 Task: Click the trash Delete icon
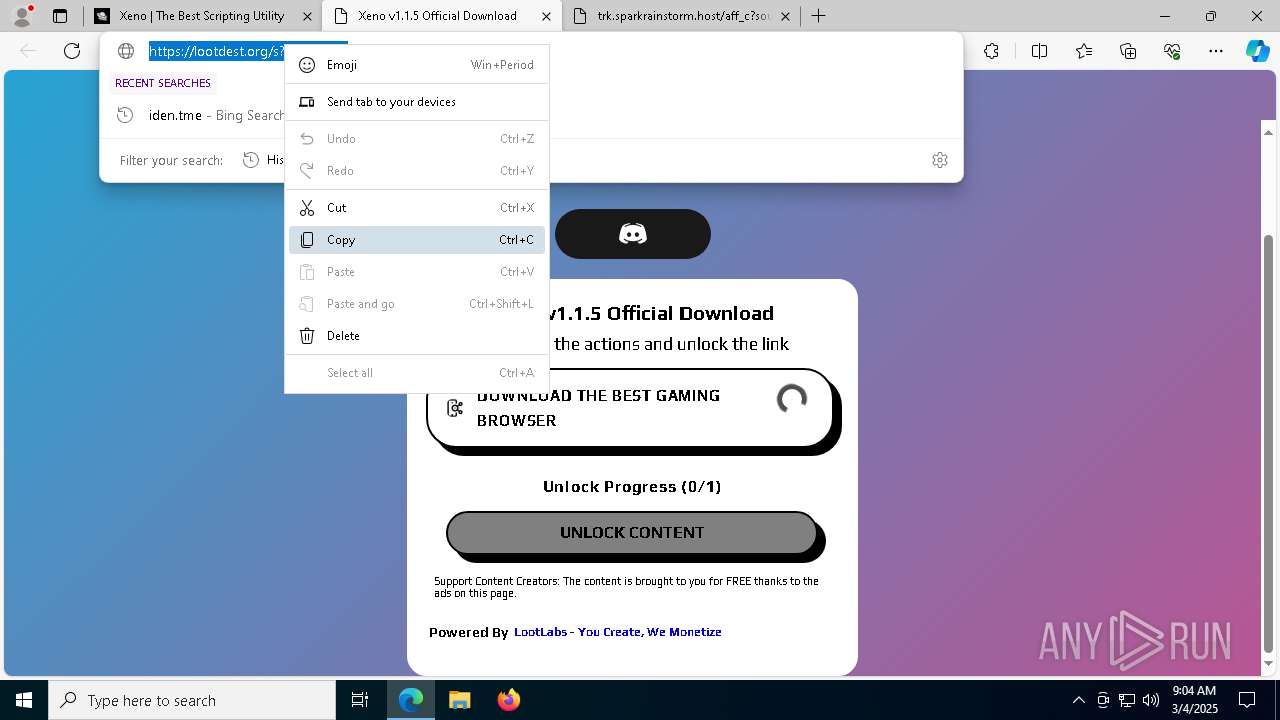(x=307, y=336)
